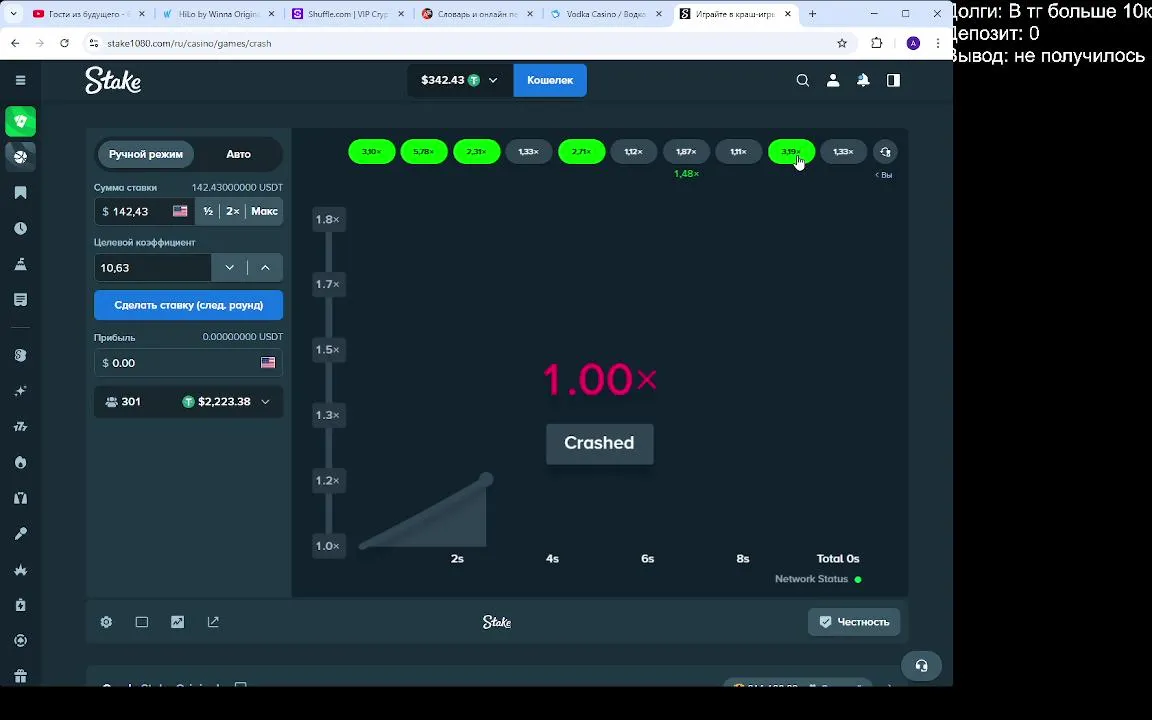Click the Stake logo in the header
1152x720 pixels.
coord(112,80)
